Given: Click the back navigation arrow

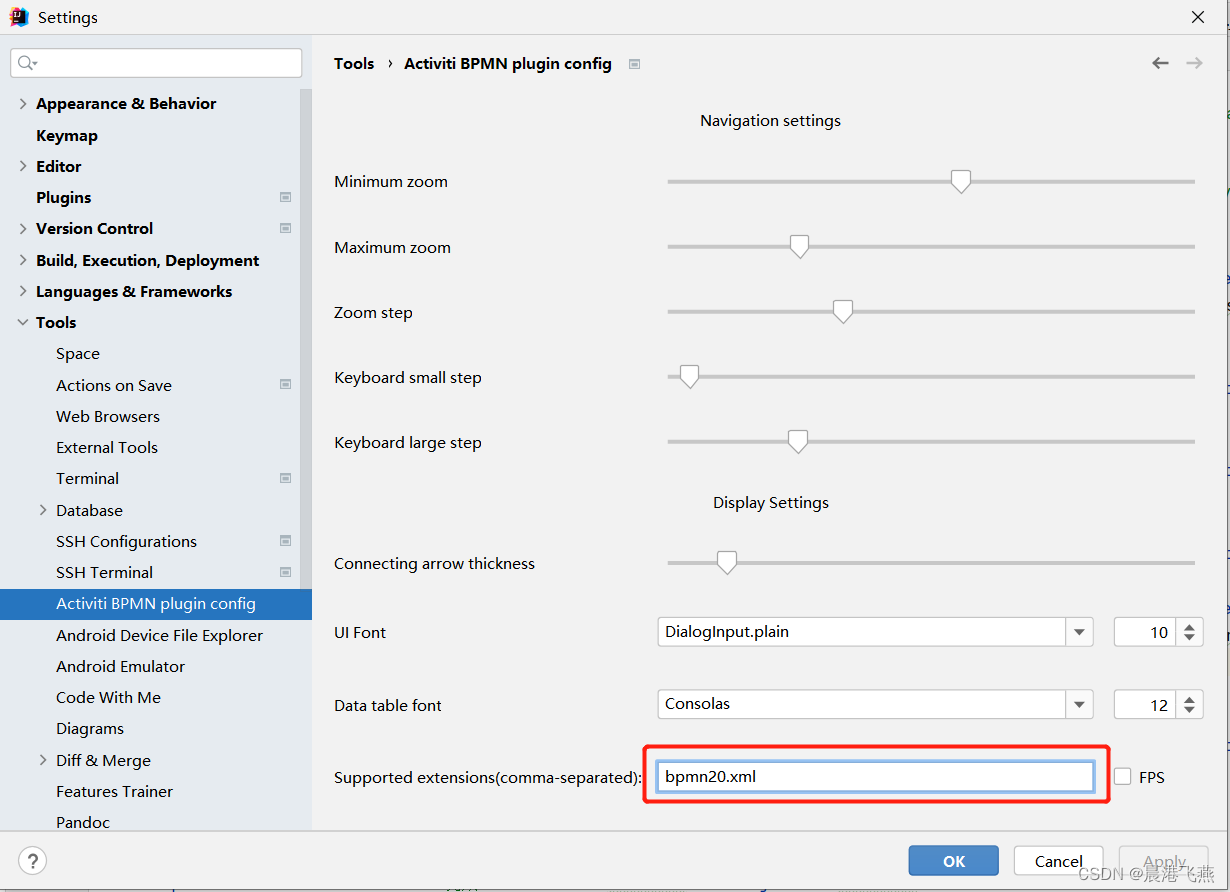Looking at the screenshot, I should 1160,63.
